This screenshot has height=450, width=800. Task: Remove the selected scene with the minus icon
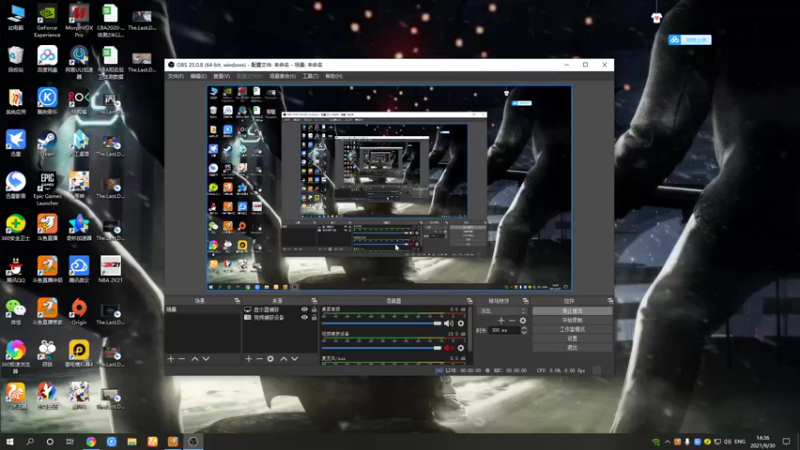click(x=182, y=358)
